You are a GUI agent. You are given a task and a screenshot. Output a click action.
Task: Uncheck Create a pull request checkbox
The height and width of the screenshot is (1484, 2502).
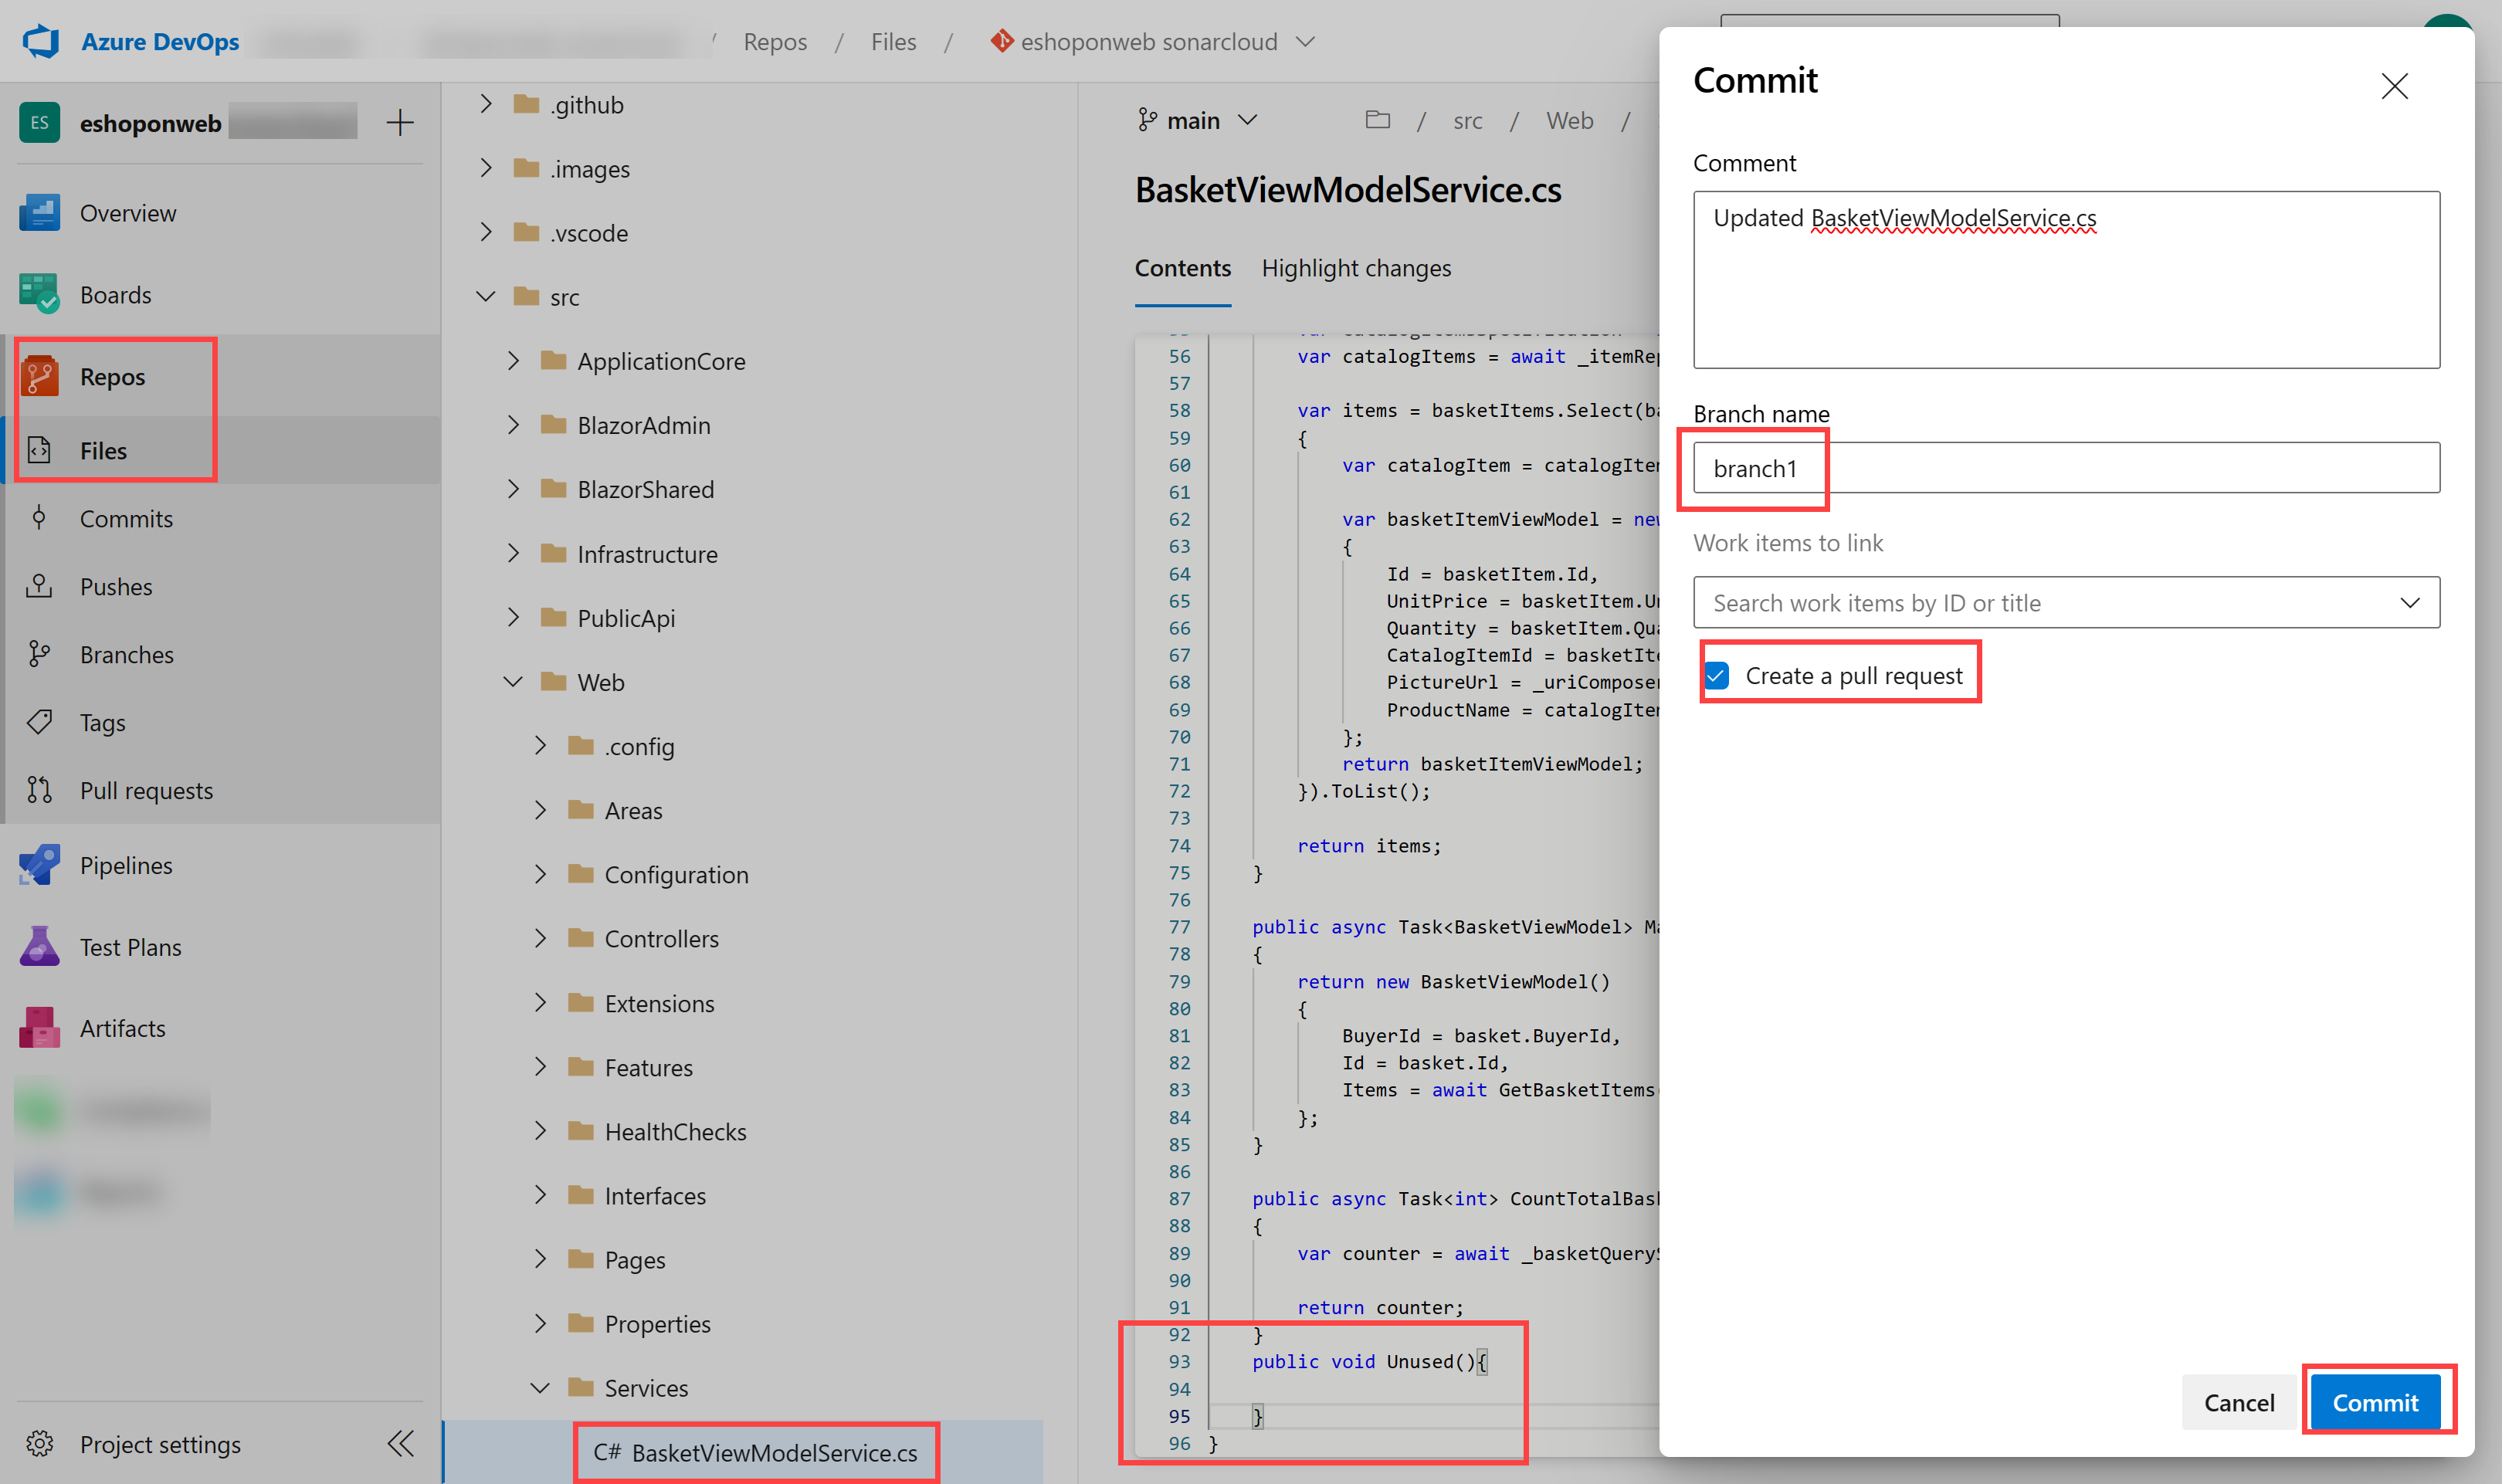[x=1717, y=676]
